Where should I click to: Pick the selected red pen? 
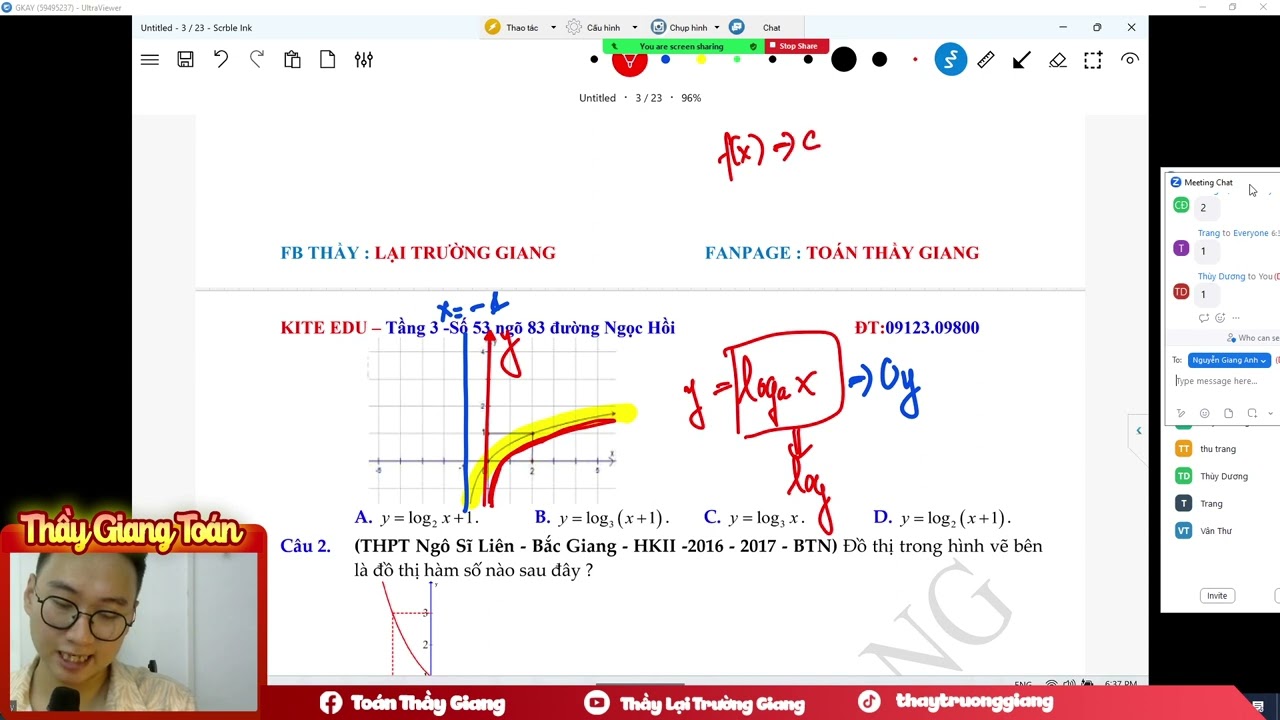[x=629, y=62]
